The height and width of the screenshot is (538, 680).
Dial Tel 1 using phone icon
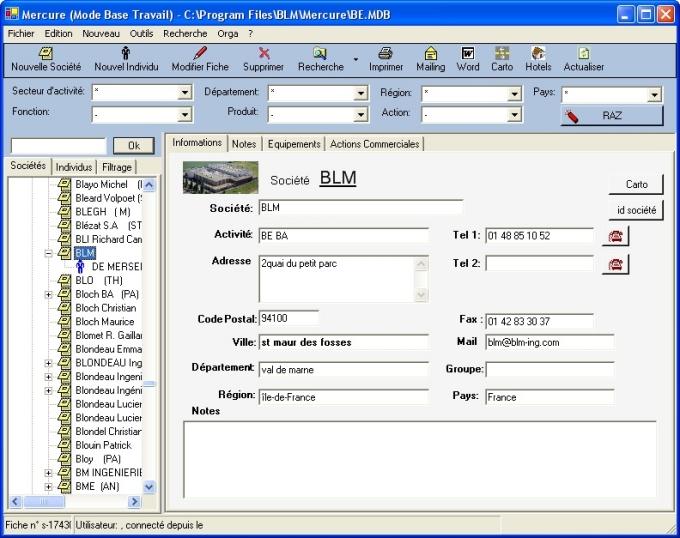[x=616, y=236]
